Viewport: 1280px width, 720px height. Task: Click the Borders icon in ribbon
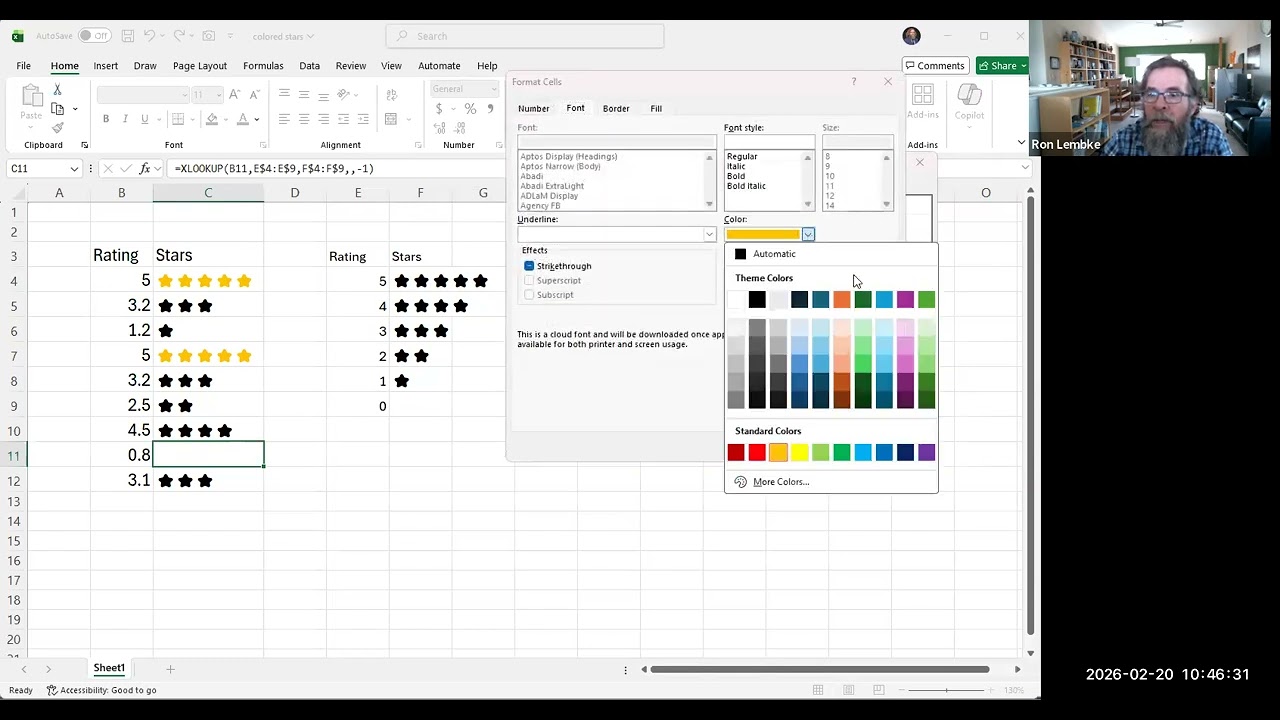tap(177, 119)
